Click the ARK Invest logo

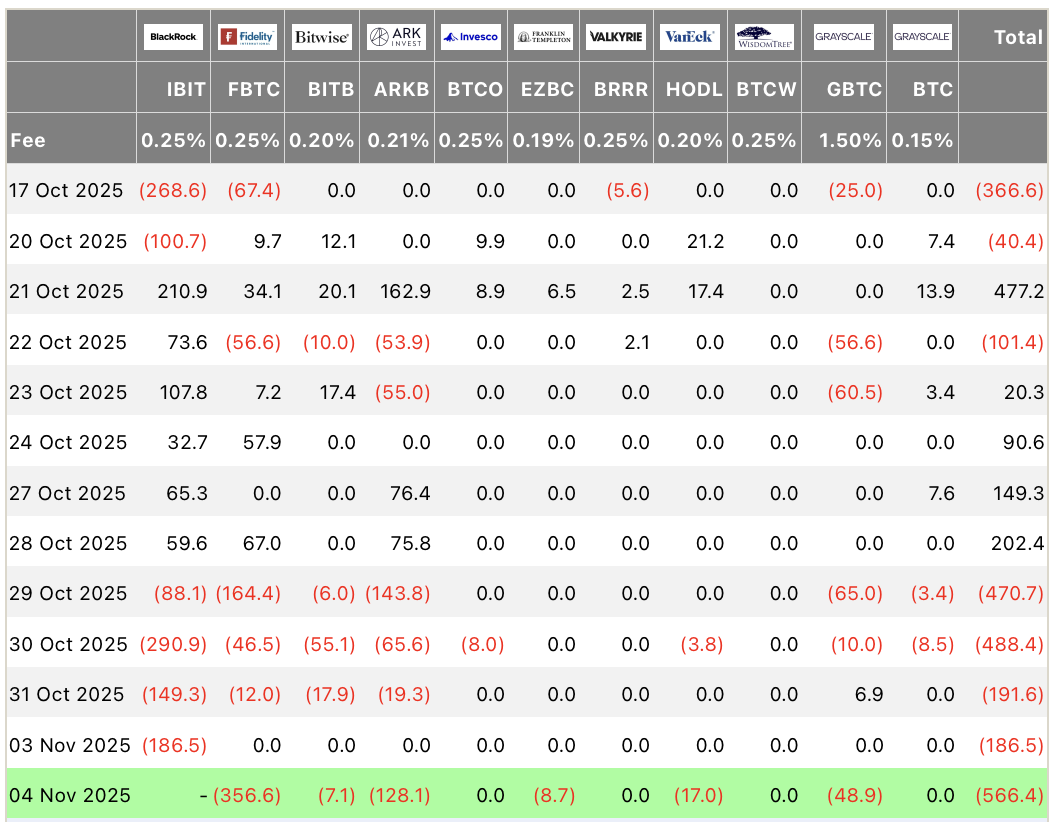396,37
